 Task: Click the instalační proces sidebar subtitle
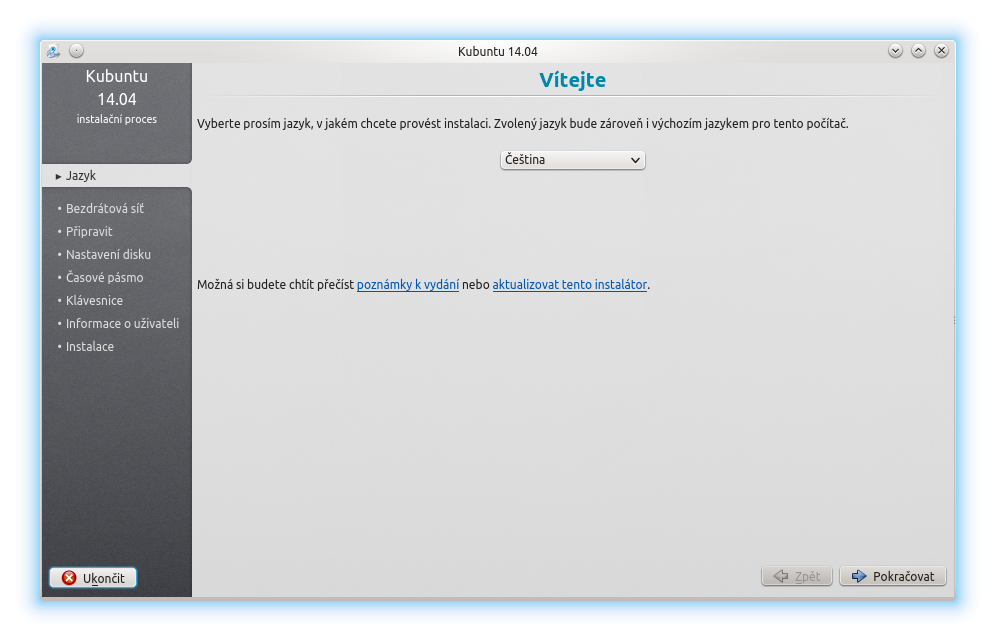pyautogui.click(x=117, y=119)
